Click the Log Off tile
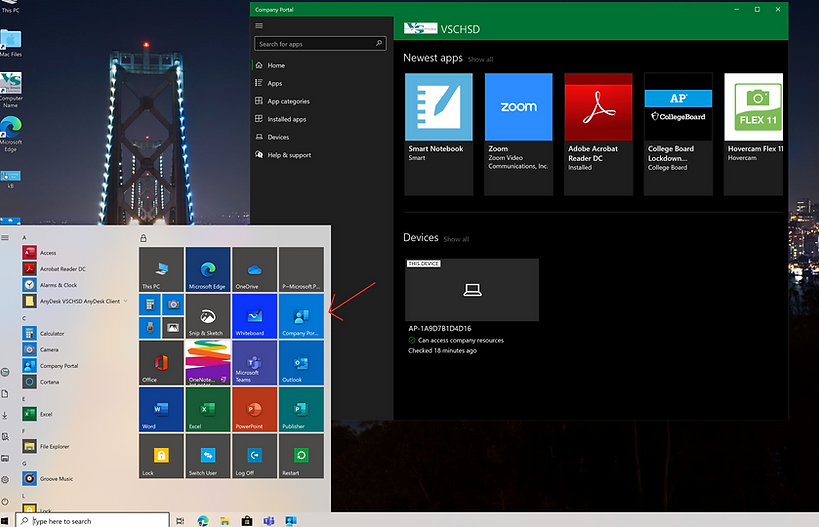Viewport: 819px width, 527px height. pos(254,456)
